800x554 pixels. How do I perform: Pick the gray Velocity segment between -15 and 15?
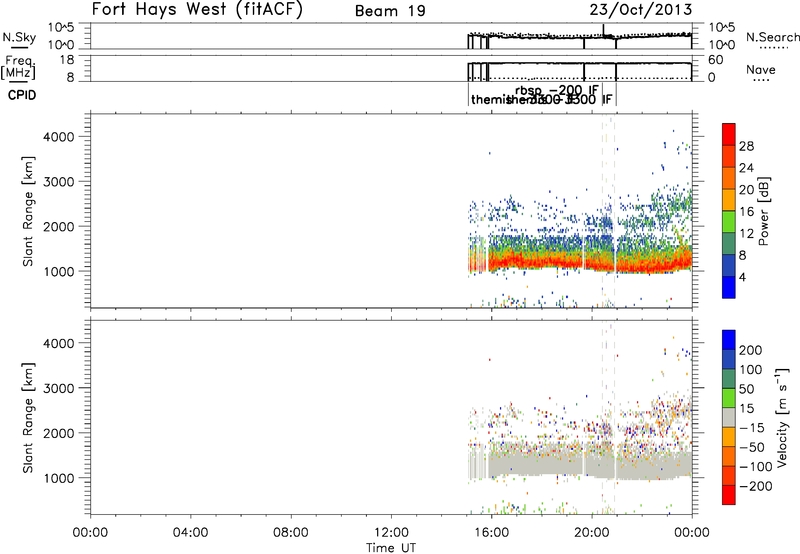pyautogui.click(x=729, y=418)
